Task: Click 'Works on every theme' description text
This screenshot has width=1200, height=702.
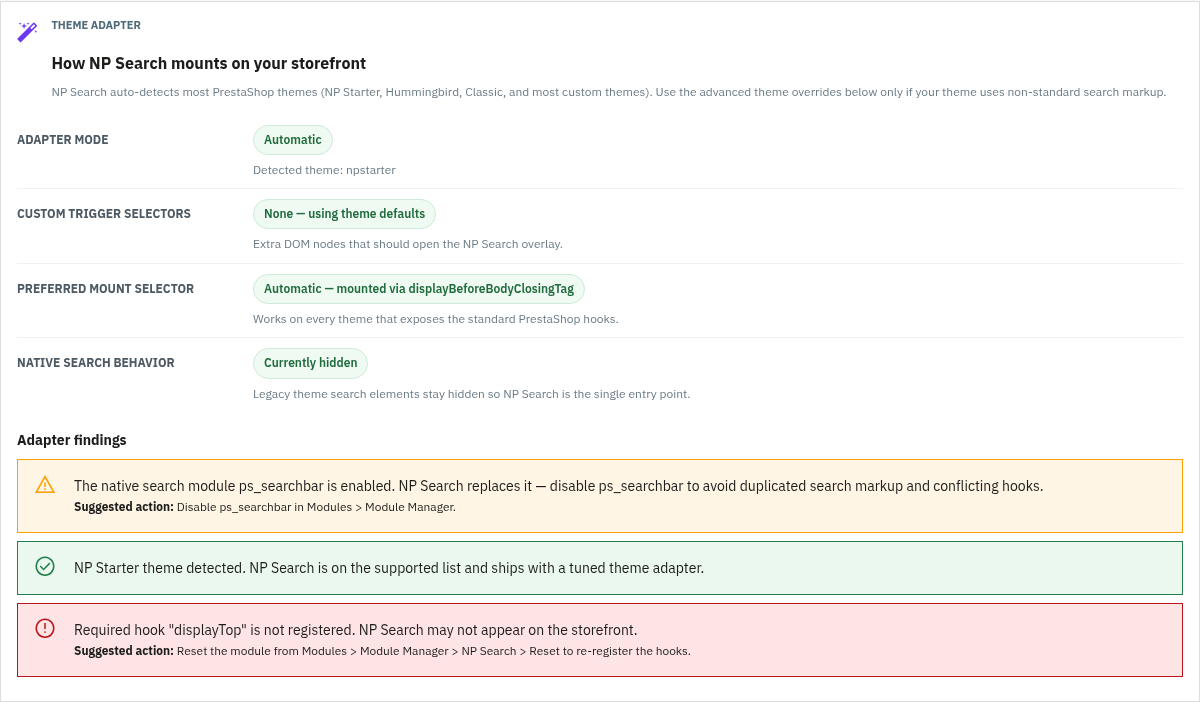Action: pyautogui.click(x=436, y=319)
